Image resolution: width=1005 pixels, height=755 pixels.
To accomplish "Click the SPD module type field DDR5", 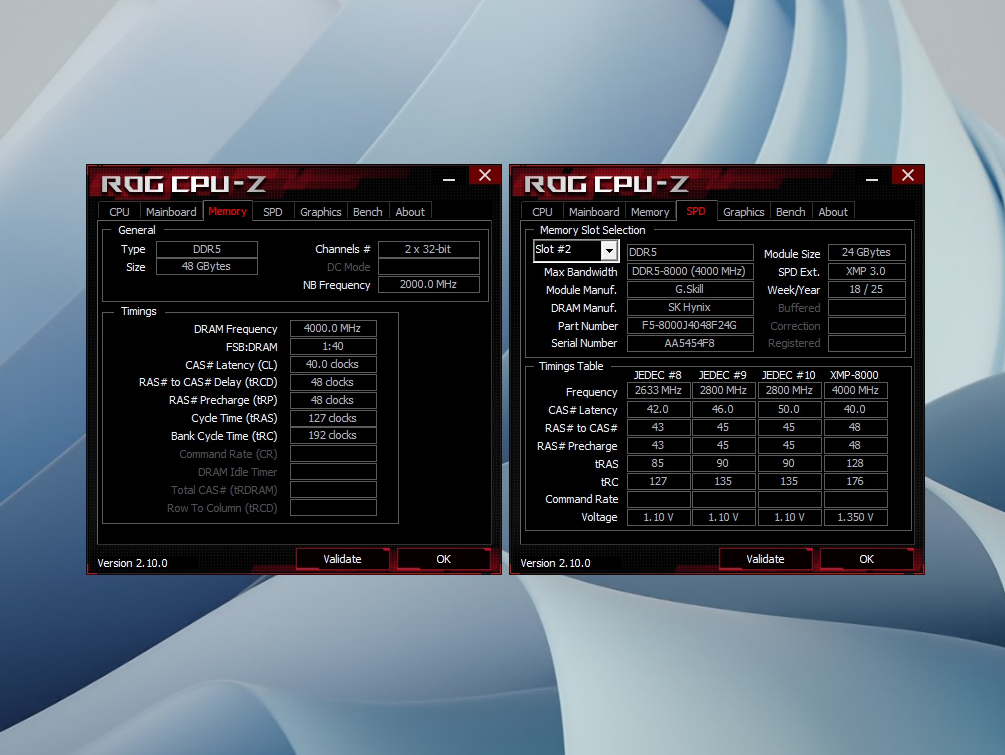I will tap(690, 253).
